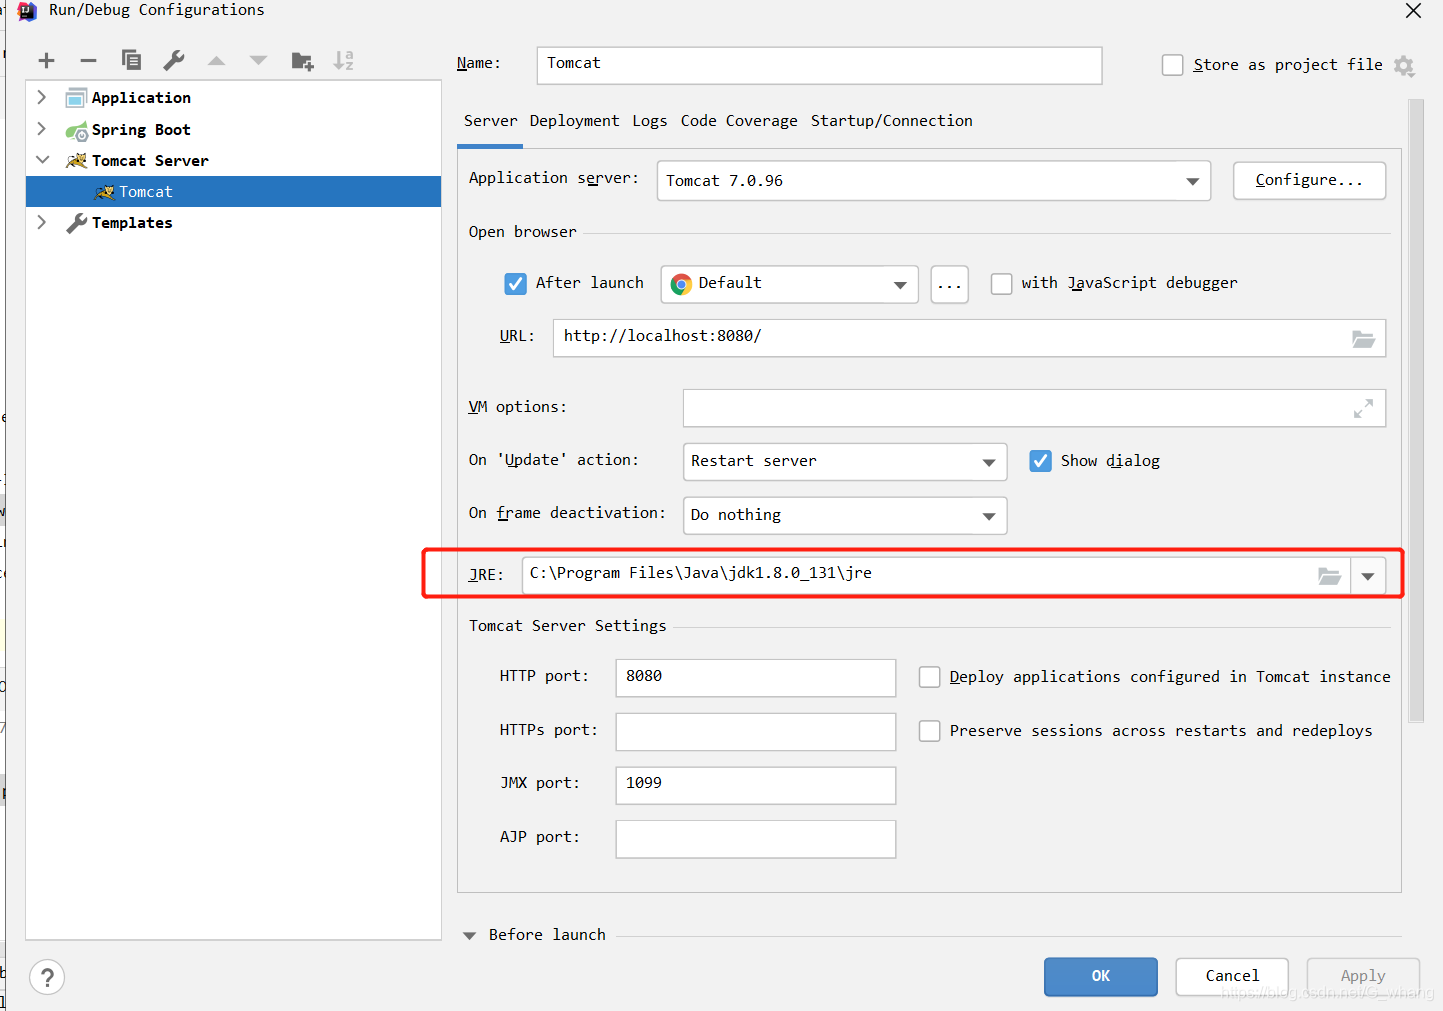Move configuration down arrow
The height and width of the screenshot is (1011, 1443).
point(258,61)
